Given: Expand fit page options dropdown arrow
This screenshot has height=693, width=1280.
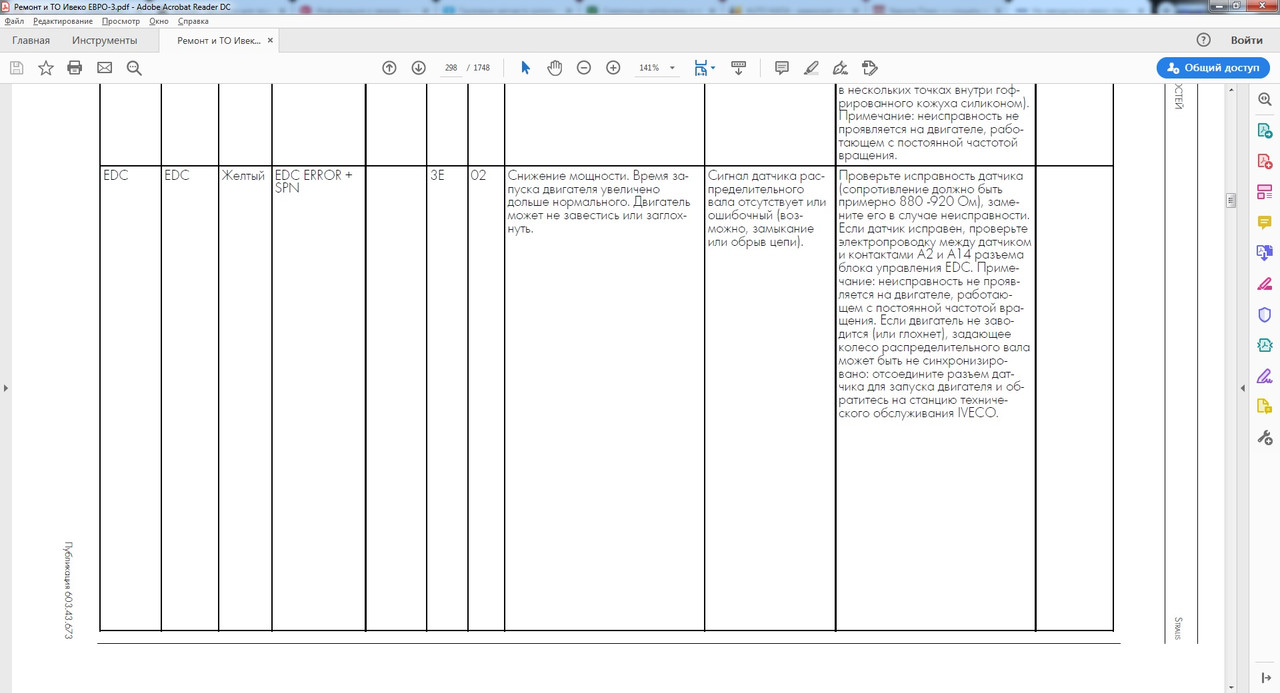Looking at the screenshot, I should pos(713,69).
